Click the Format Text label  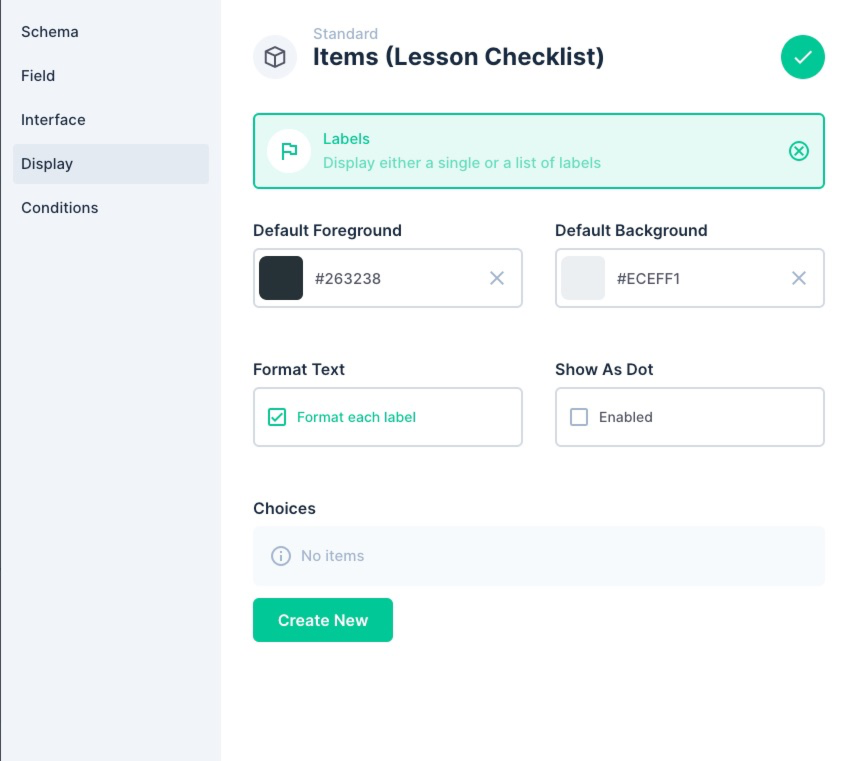pyautogui.click(x=299, y=369)
